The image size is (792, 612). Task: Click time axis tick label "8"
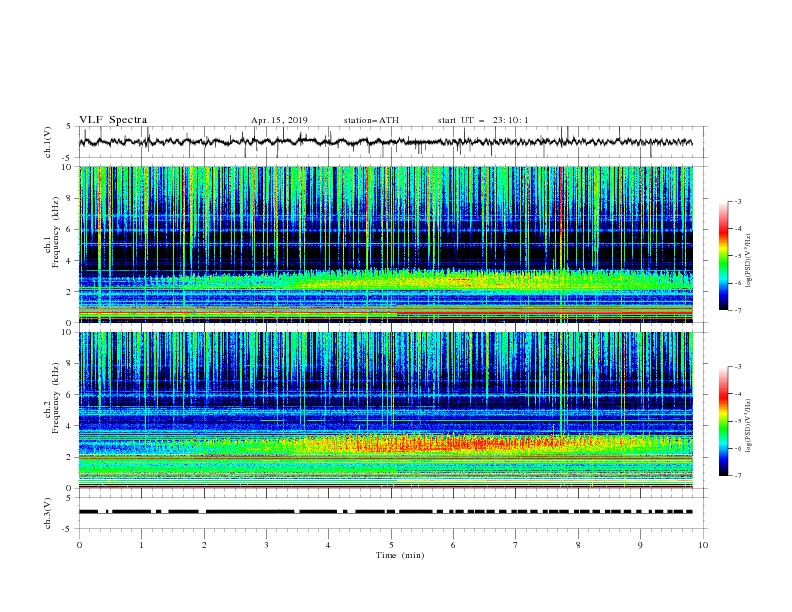[x=578, y=545]
